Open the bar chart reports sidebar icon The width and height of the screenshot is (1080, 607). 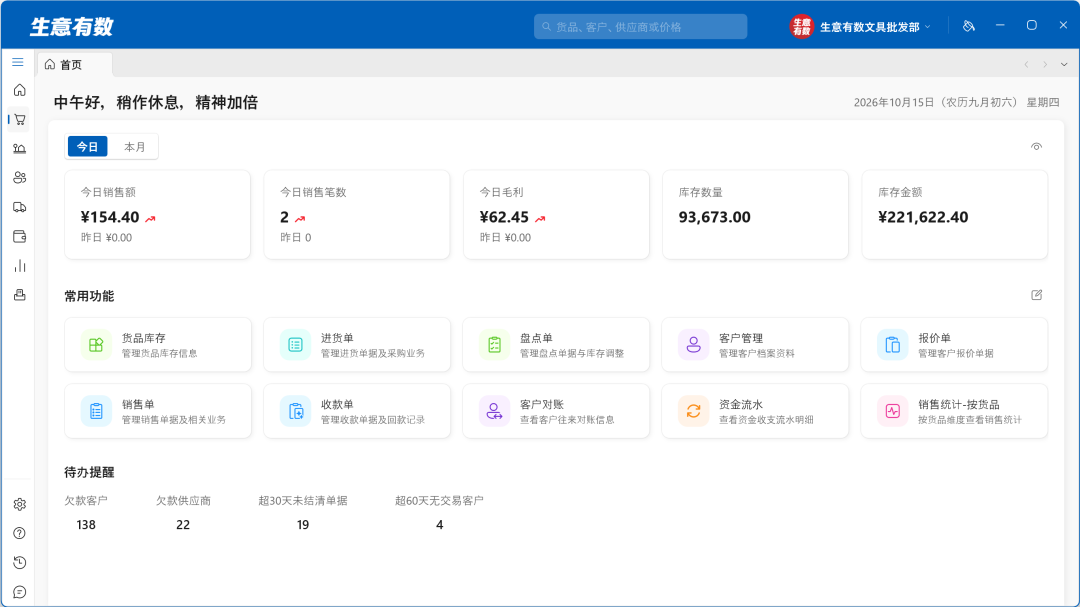click(x=19, y=265)
